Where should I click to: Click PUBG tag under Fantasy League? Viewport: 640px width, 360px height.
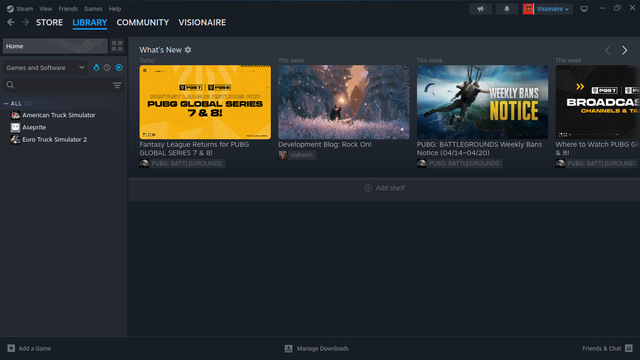[x=187, y=164]
